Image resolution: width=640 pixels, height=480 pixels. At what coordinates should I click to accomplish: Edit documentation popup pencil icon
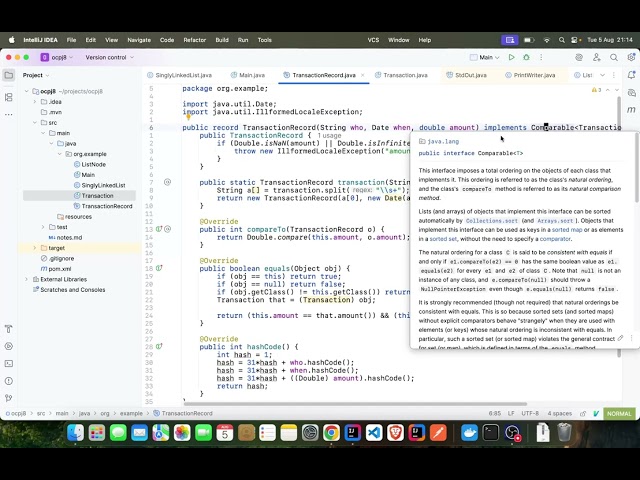tap(620, 338)
